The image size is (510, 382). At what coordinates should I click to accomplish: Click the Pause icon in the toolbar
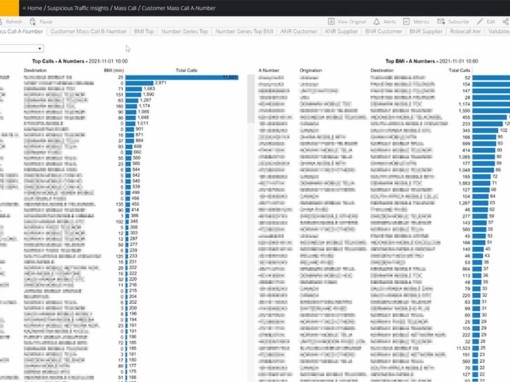(32, 22)
